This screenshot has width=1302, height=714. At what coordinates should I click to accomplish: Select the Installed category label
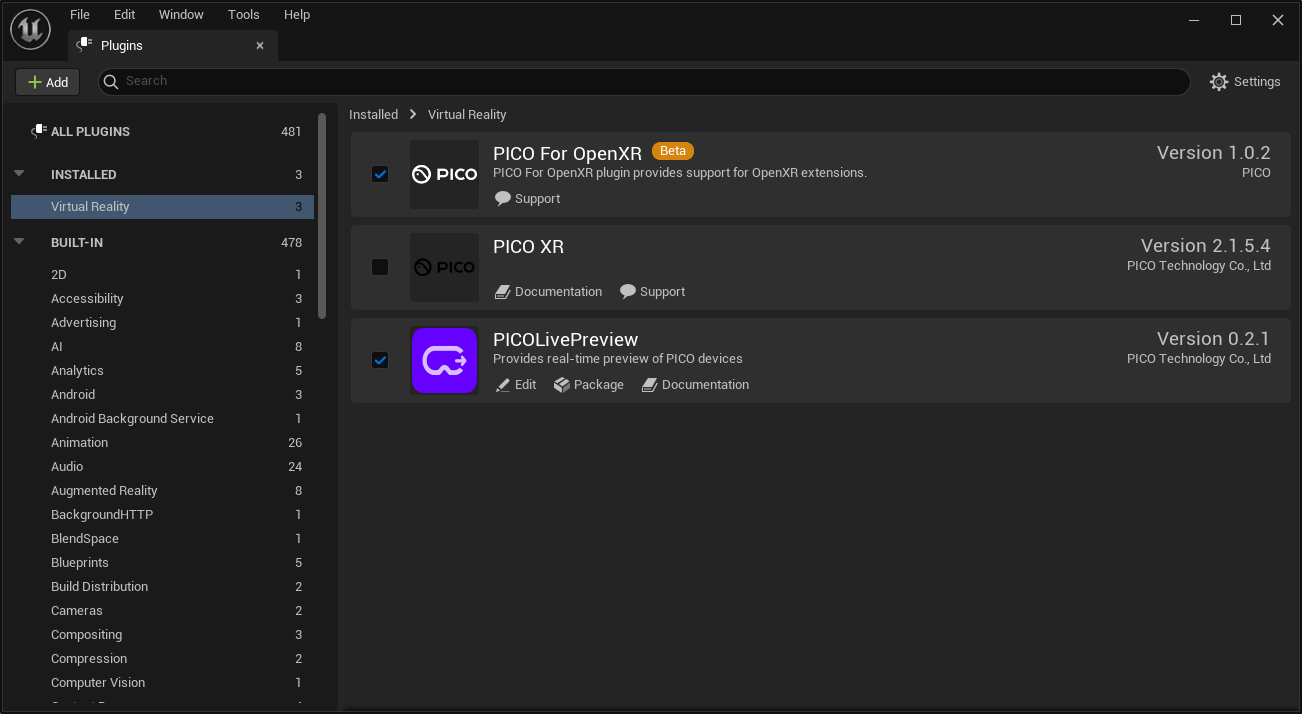84,174
